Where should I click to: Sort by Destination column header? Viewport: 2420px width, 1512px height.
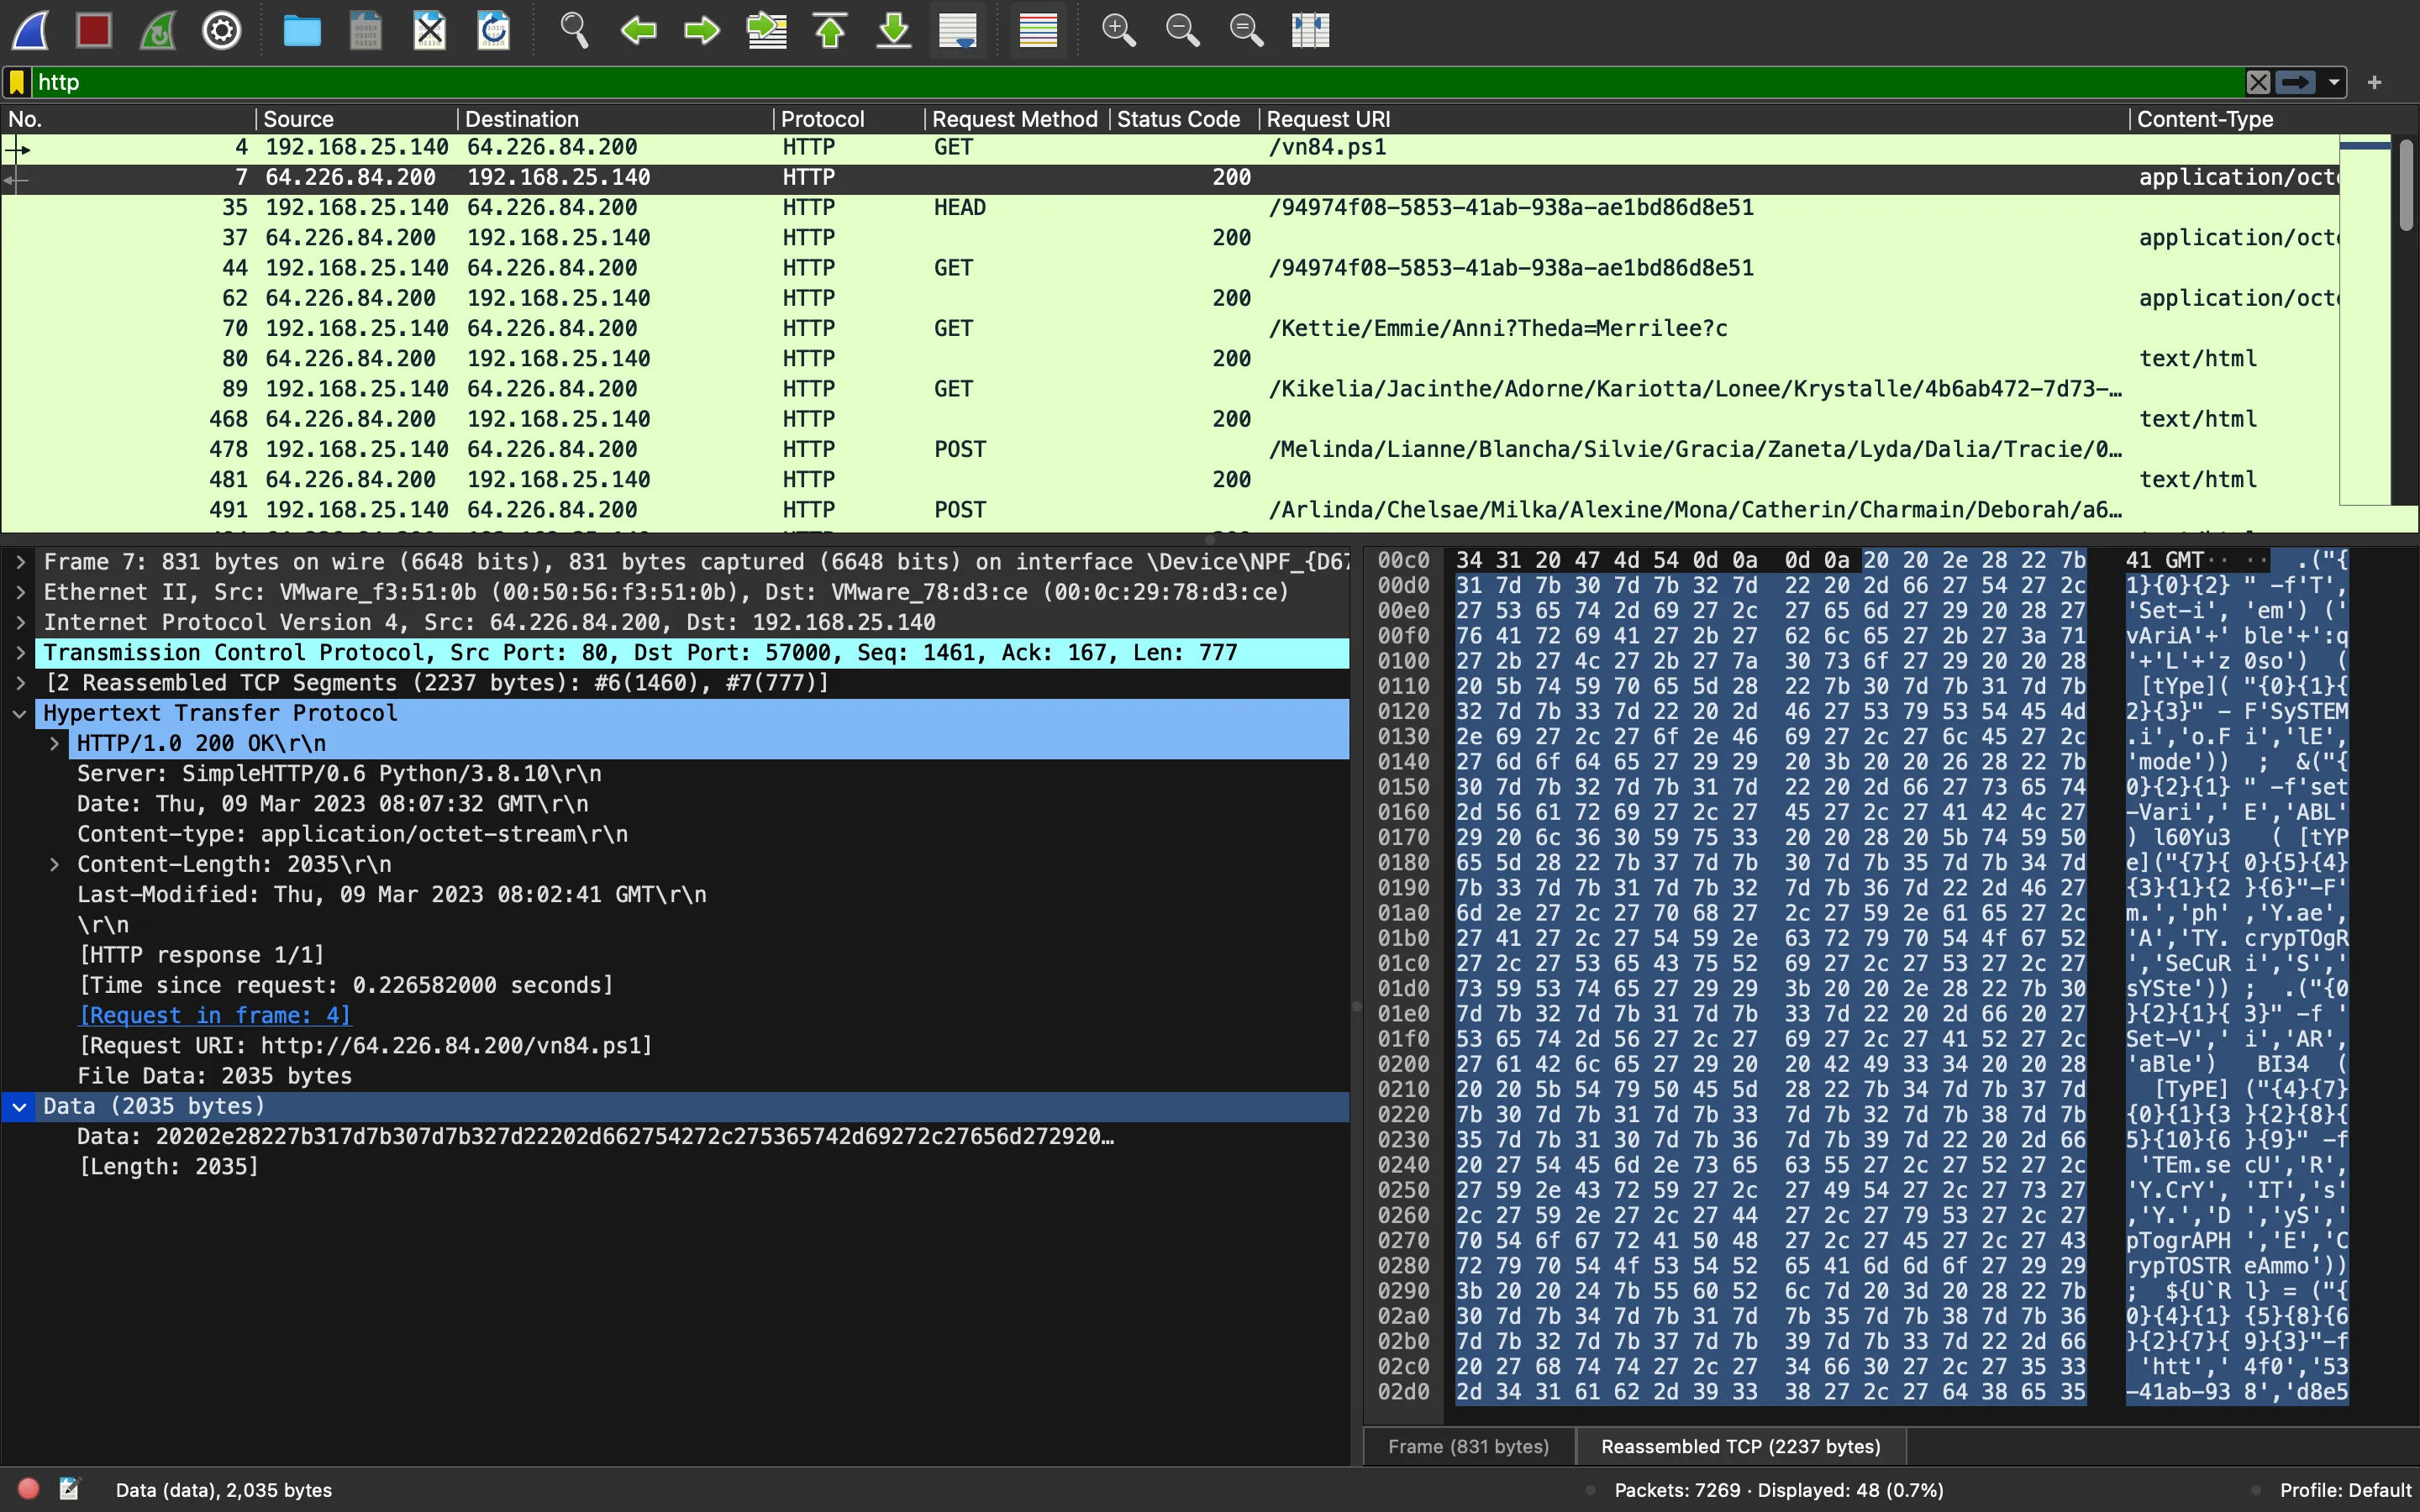[x=614, y=119]
